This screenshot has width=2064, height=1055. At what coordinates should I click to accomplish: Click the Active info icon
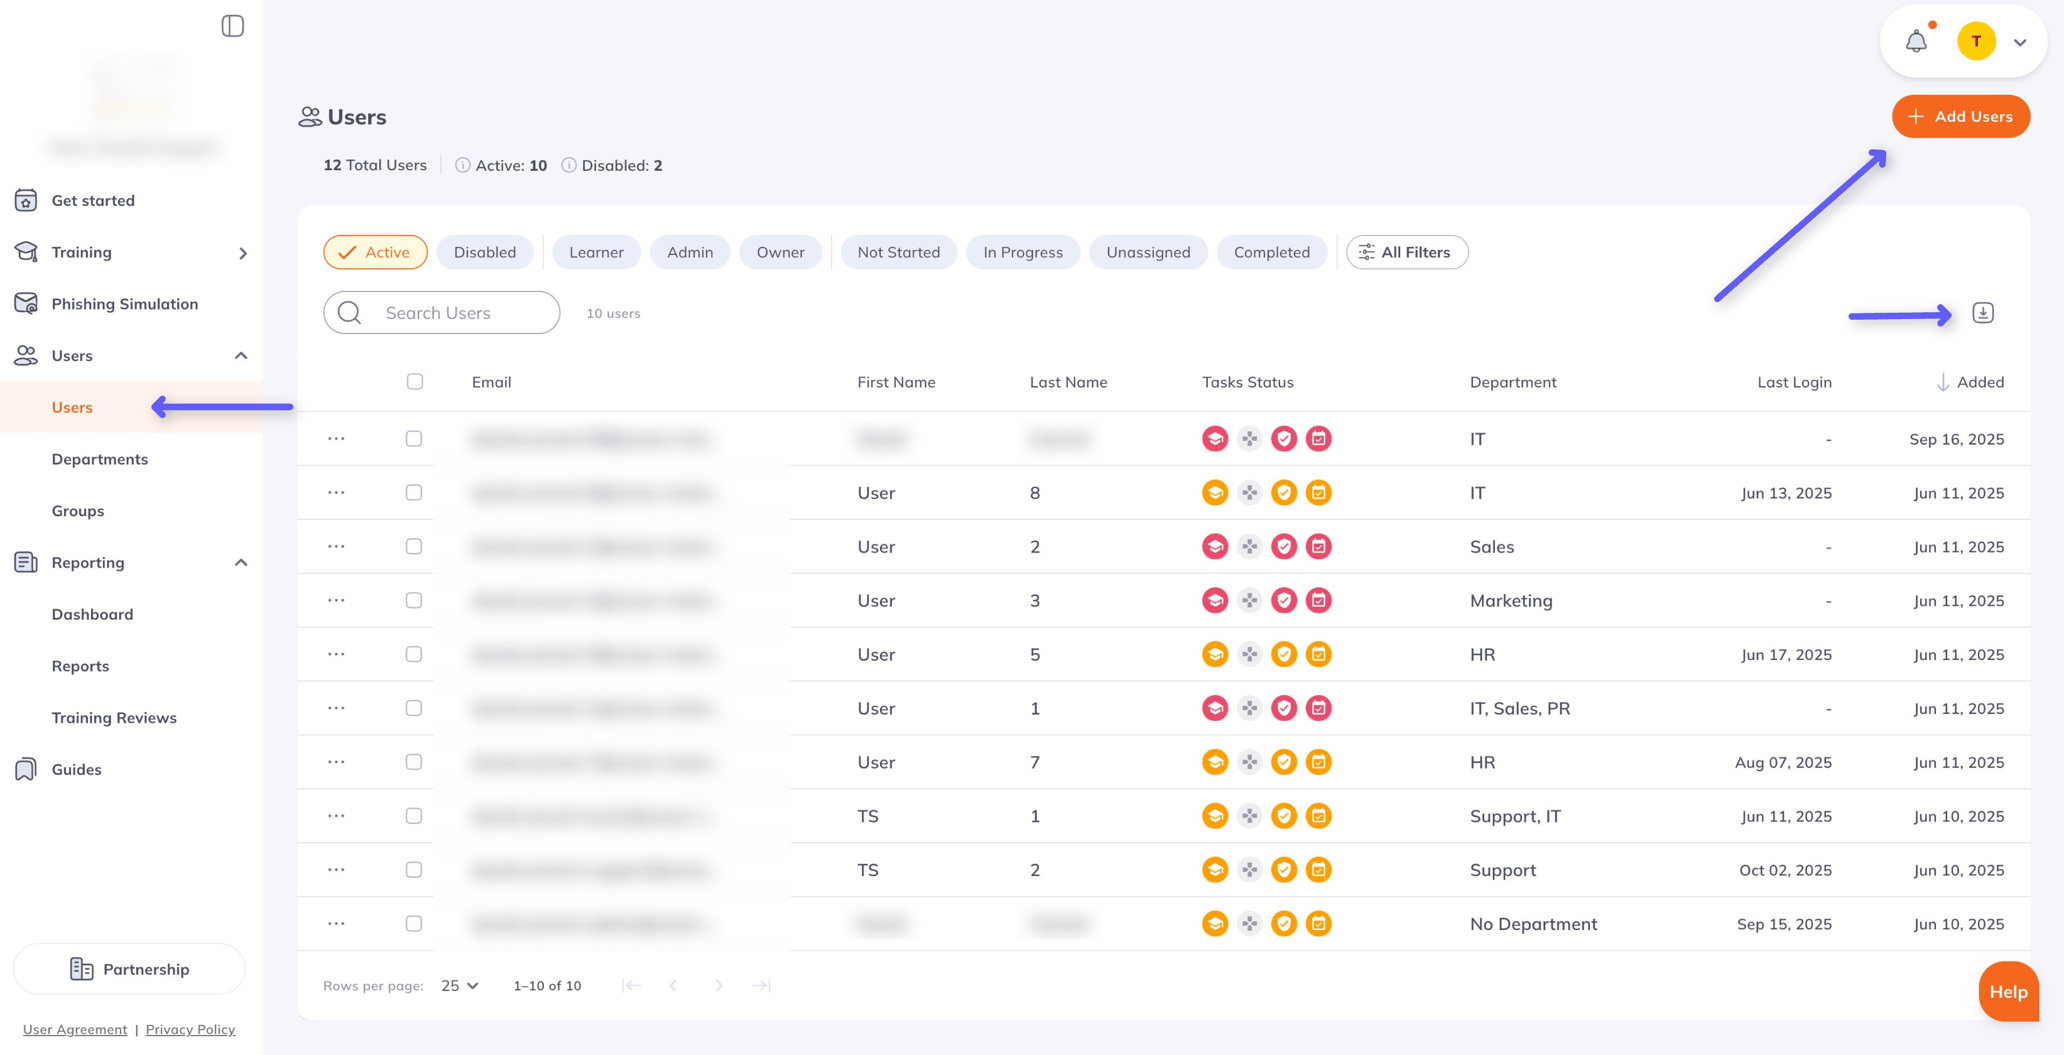pyautogui.click(x=462, y=165)
